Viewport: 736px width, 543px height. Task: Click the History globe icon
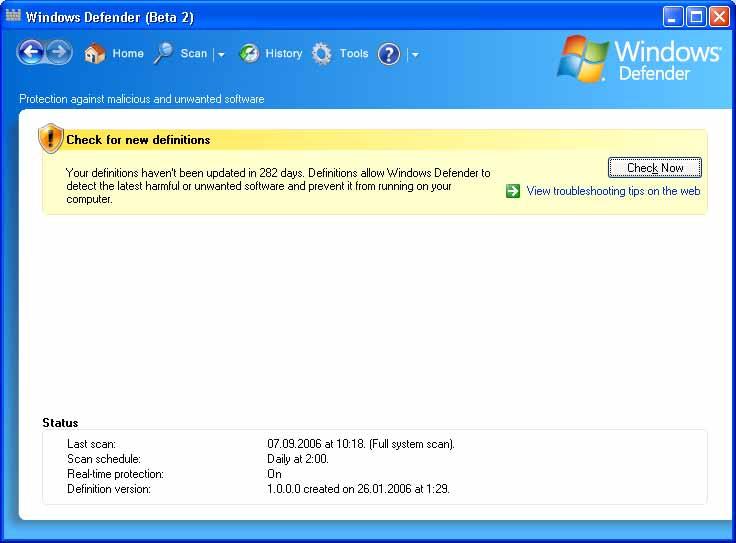(x=249, y=54)
